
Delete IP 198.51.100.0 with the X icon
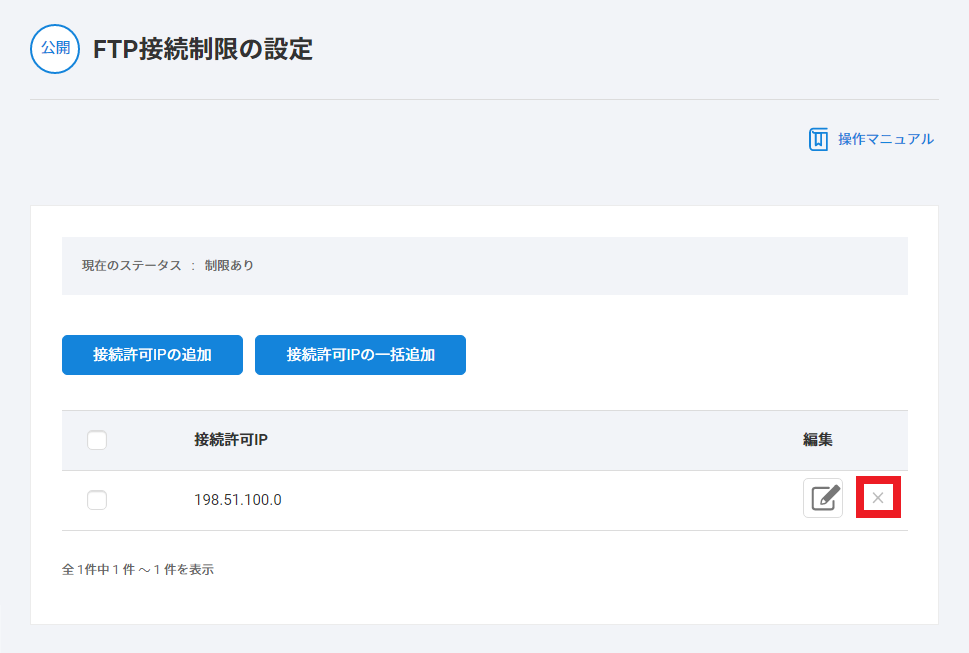pyautogui.click(x=878, y=498)
